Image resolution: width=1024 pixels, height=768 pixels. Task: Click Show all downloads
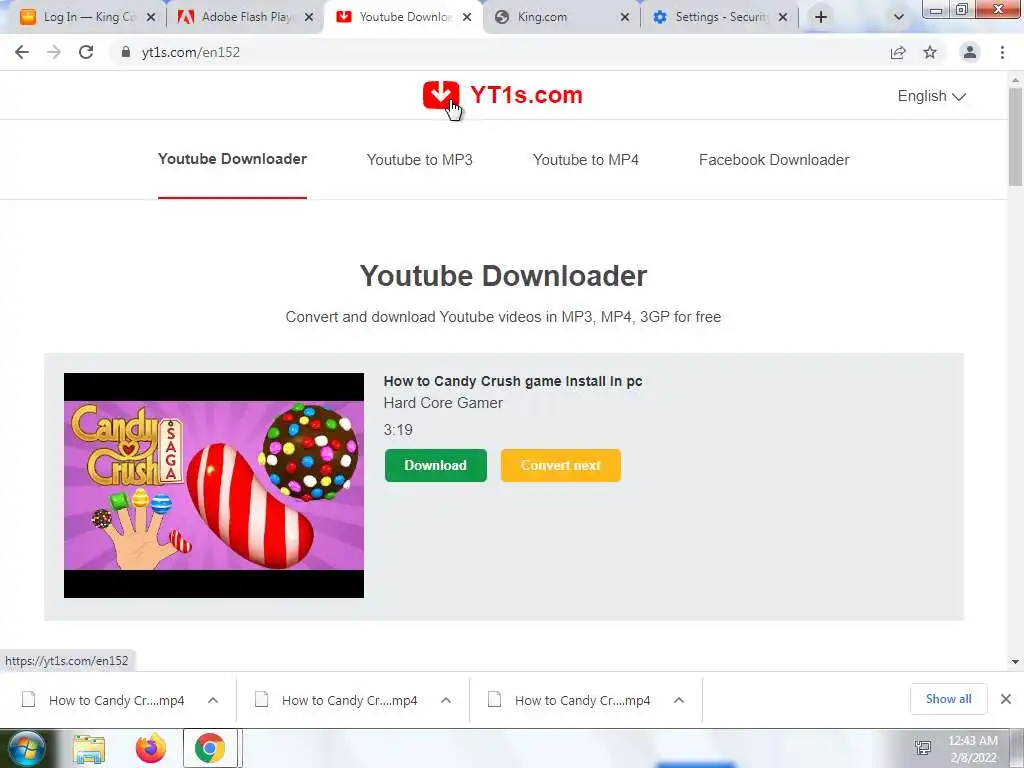click(948, 699)
